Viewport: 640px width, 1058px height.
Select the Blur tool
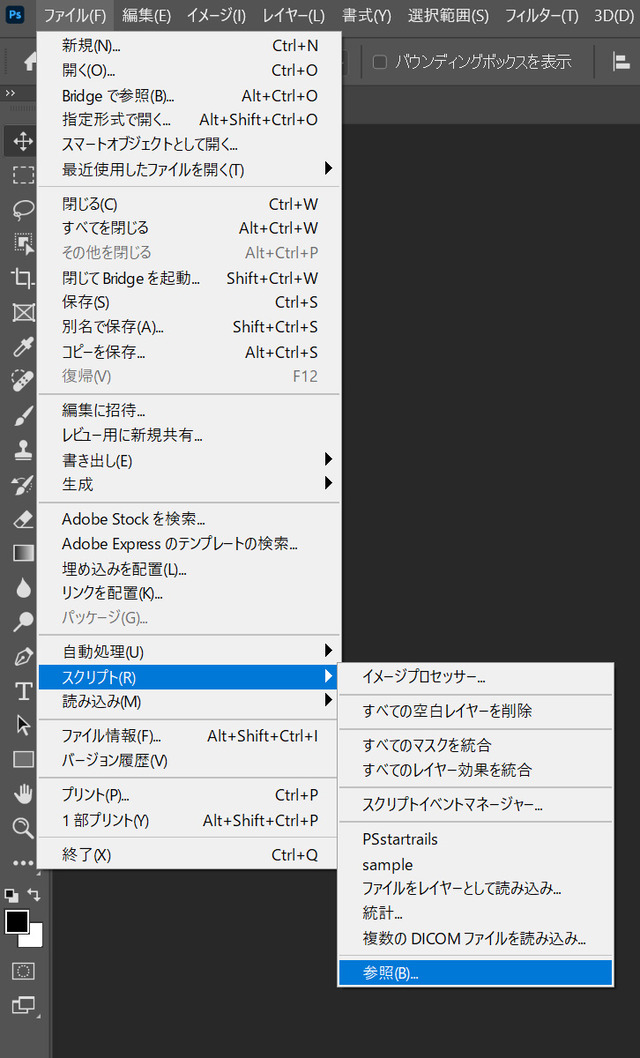(x=23, y=588)
